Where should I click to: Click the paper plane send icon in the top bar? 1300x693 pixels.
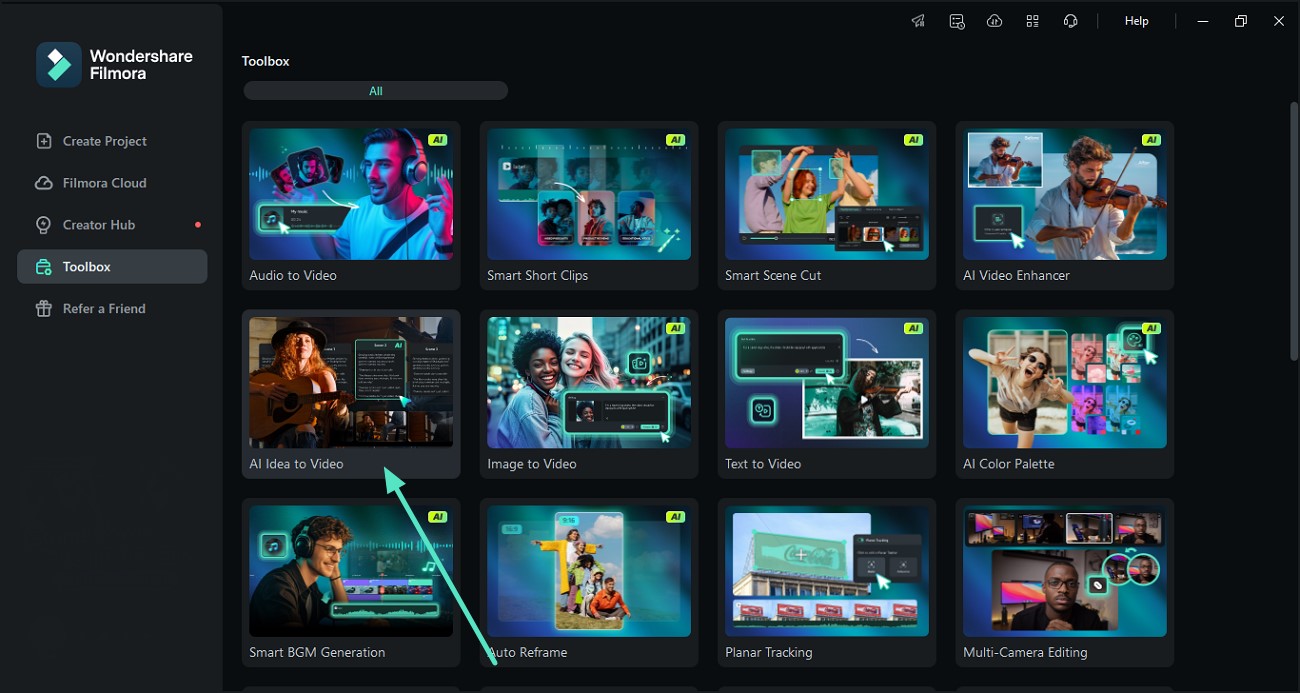[x=918, y=21]
